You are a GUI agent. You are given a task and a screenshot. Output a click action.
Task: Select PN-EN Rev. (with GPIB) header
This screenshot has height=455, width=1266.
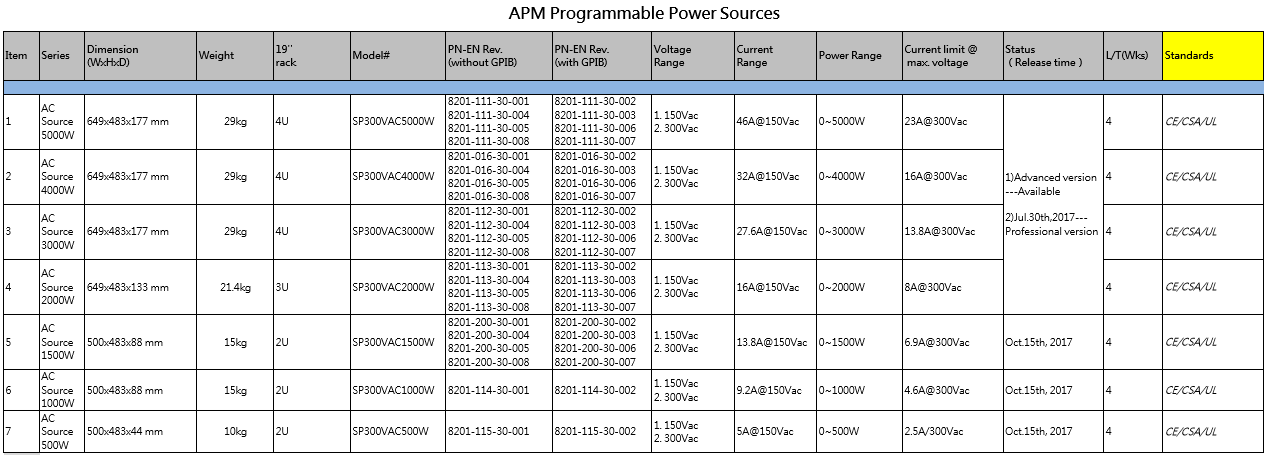pyautogui.click(x=601, y=56)
